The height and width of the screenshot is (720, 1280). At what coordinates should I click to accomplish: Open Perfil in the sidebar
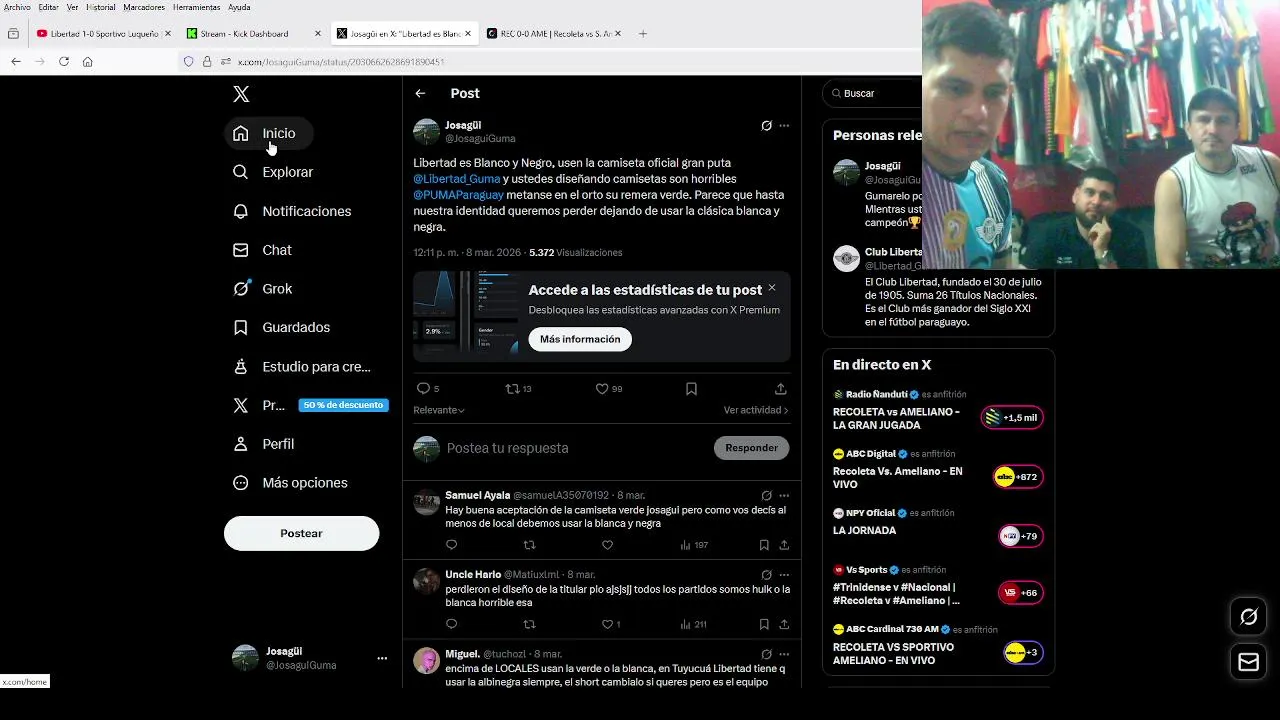tap(265, 444)
